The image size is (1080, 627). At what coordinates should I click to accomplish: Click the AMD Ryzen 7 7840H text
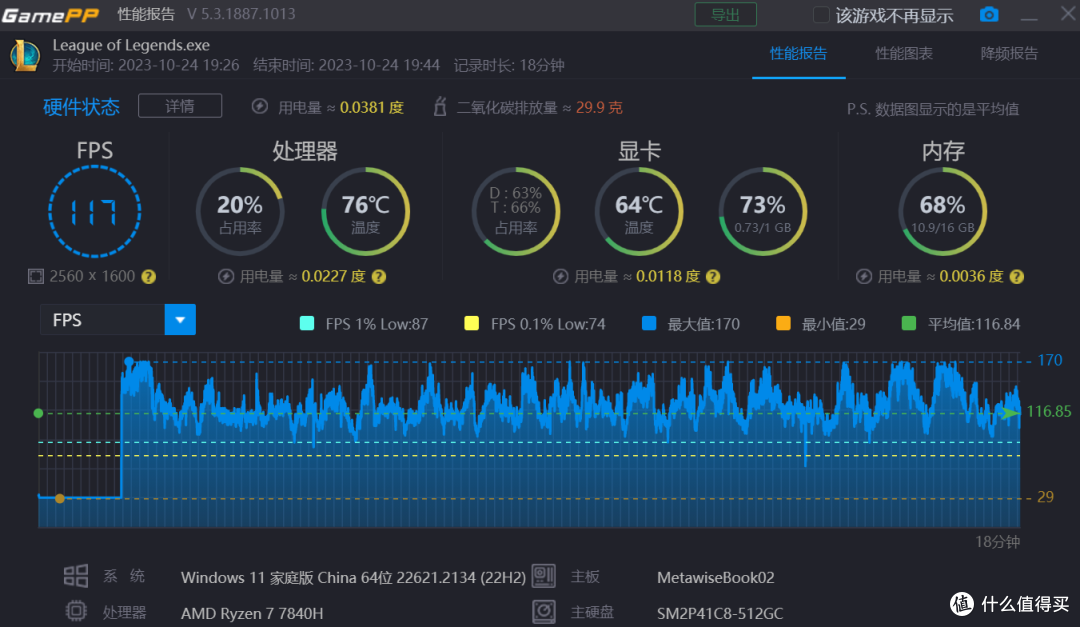tap(251, 613)
